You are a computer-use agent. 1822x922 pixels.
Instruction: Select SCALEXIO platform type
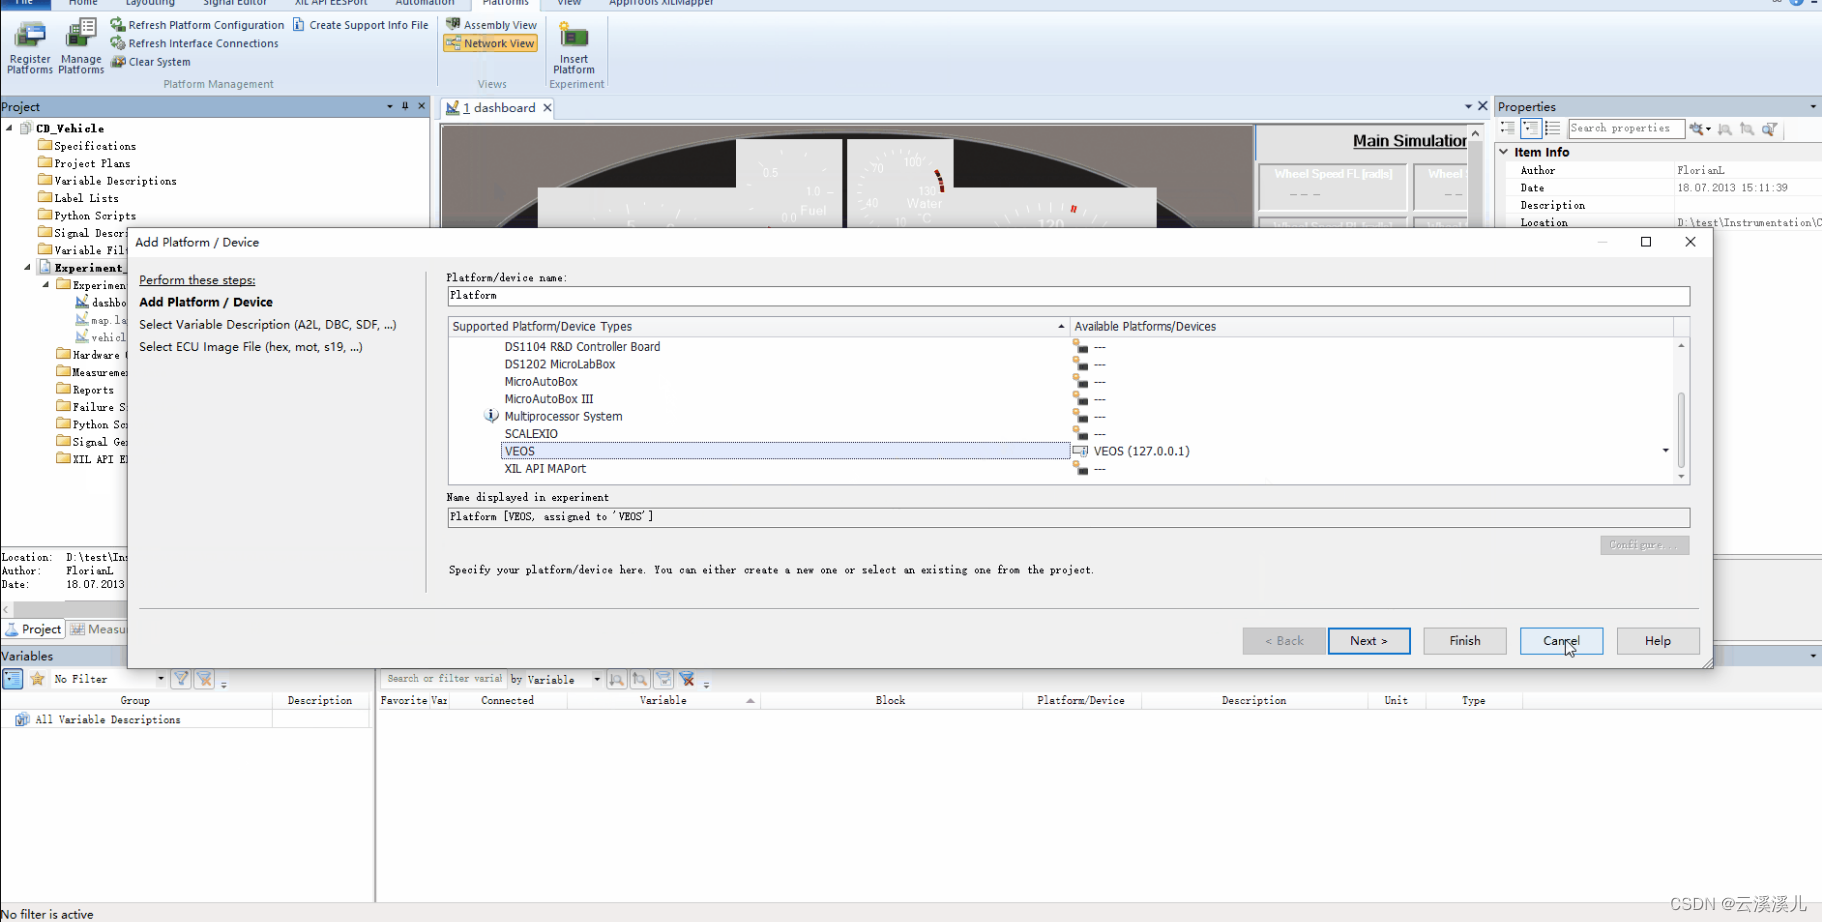coord(531,434)
